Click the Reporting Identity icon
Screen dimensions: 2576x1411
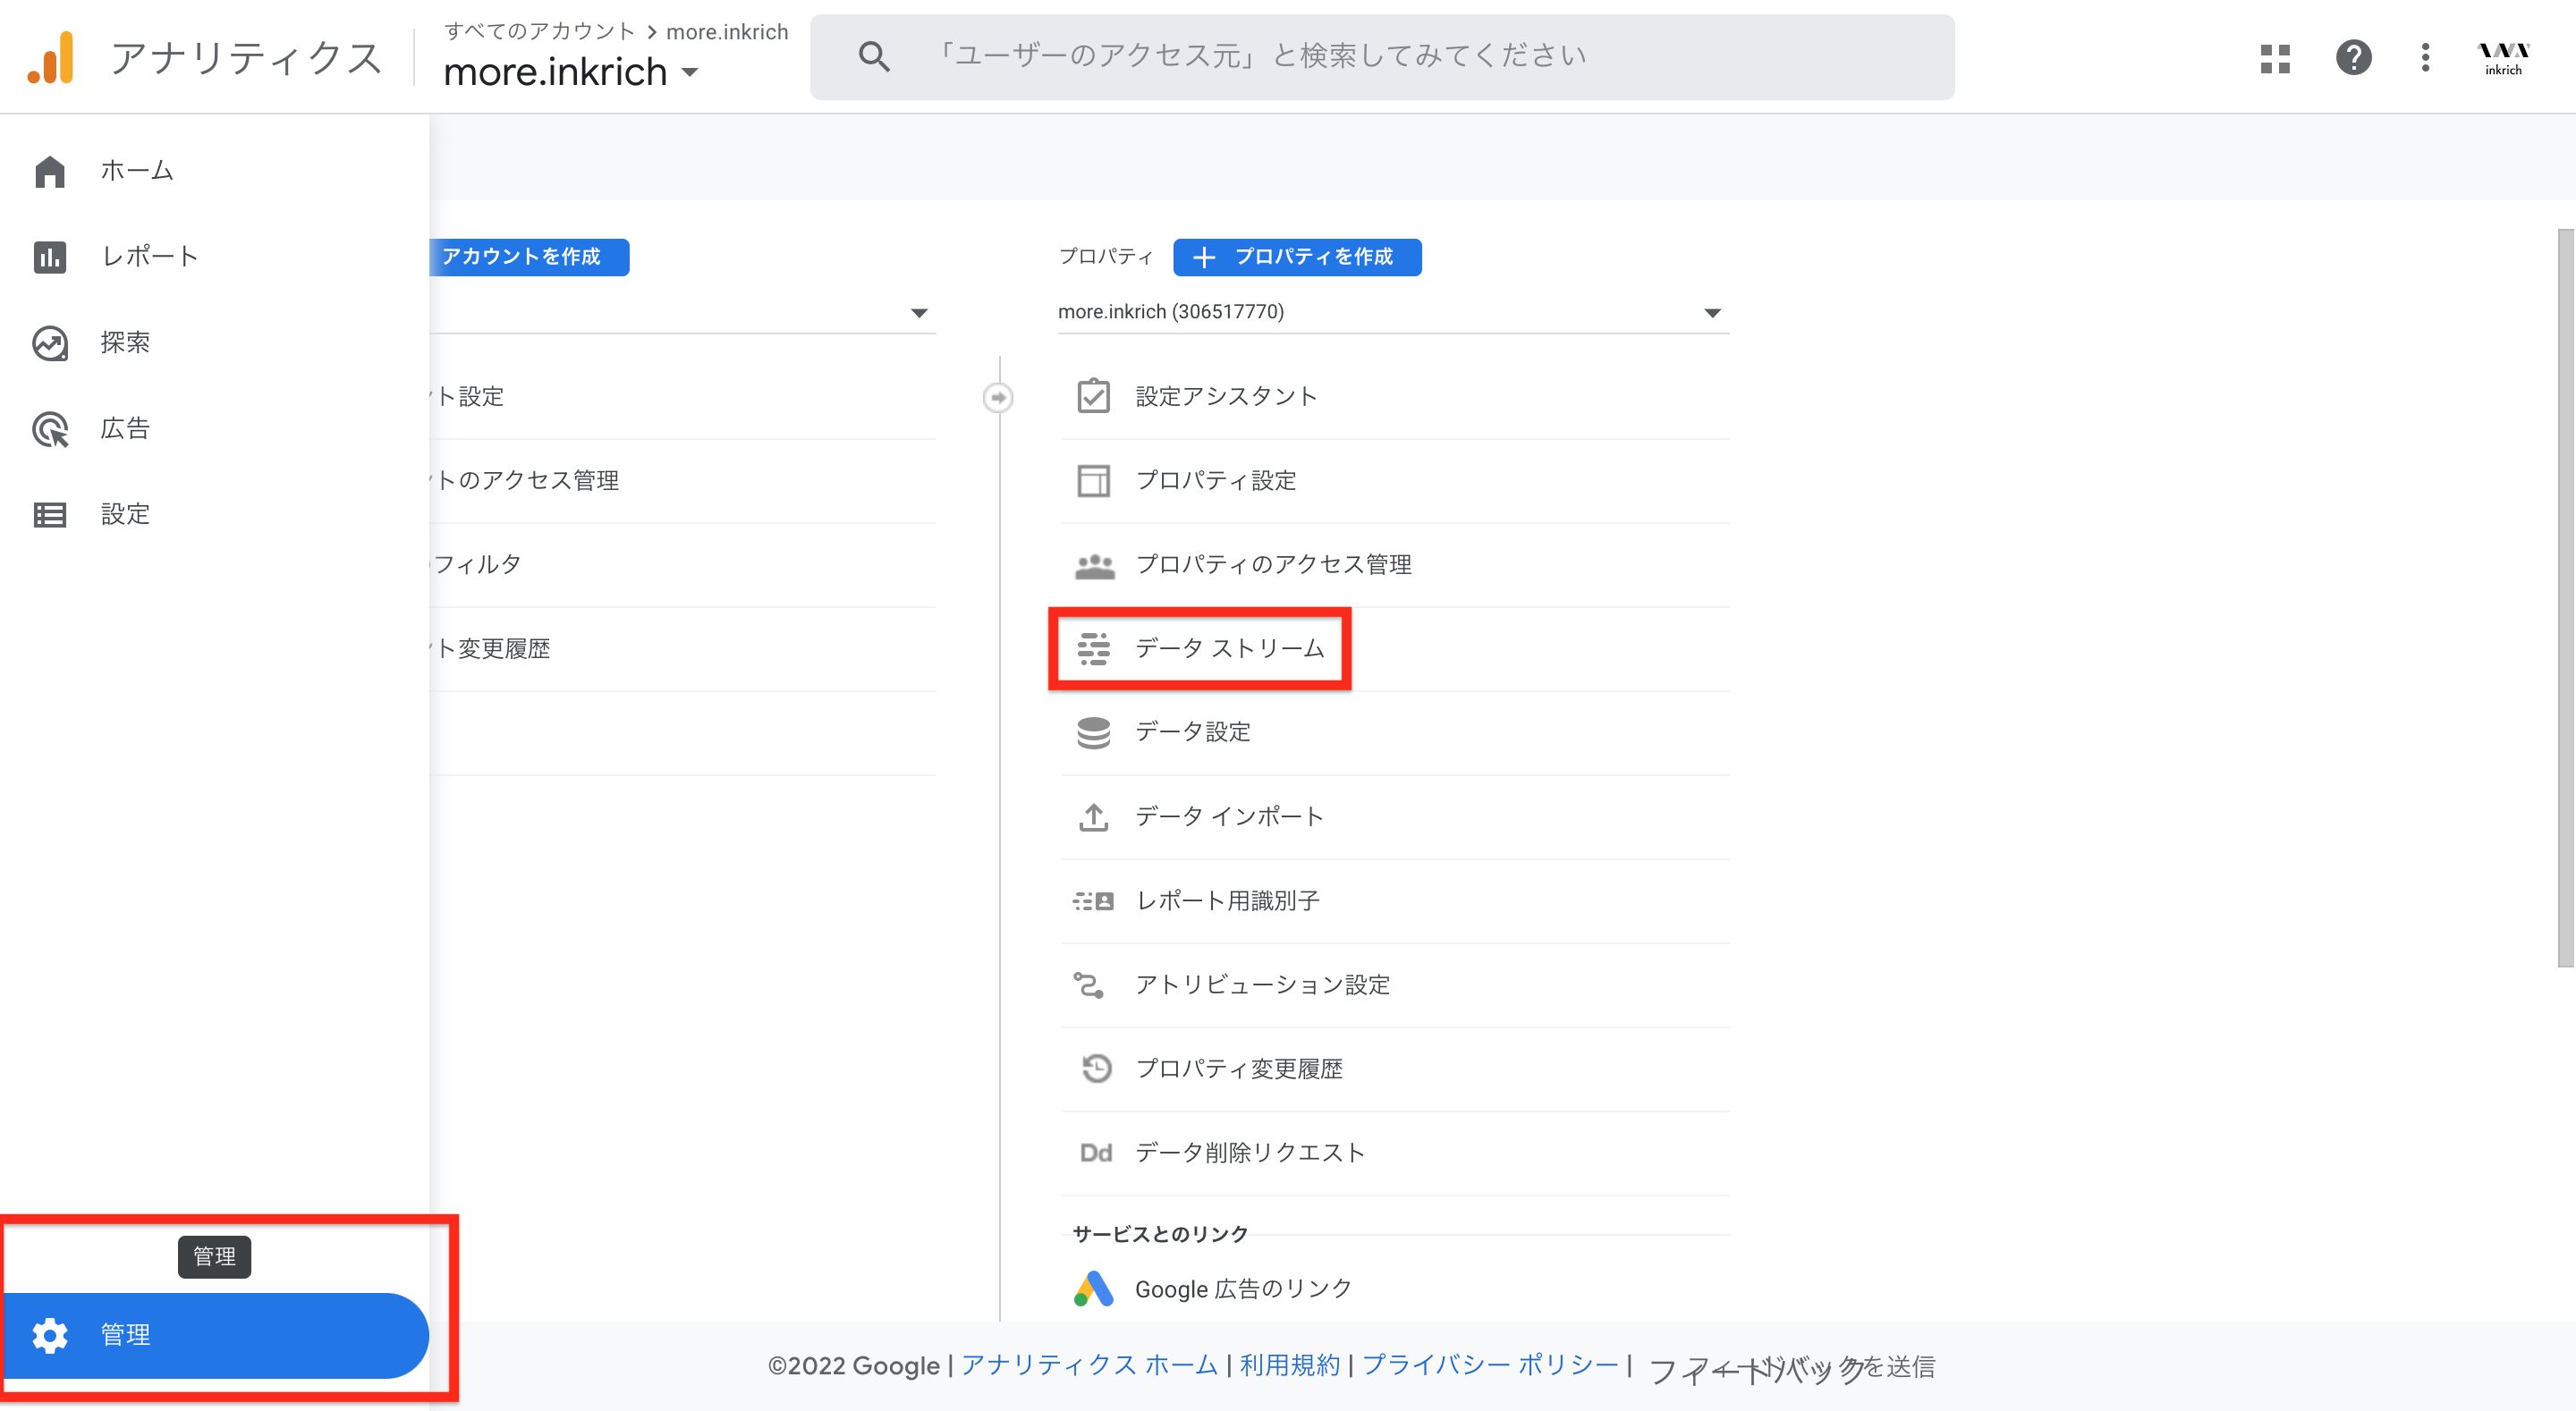(x=1093, y=901)
